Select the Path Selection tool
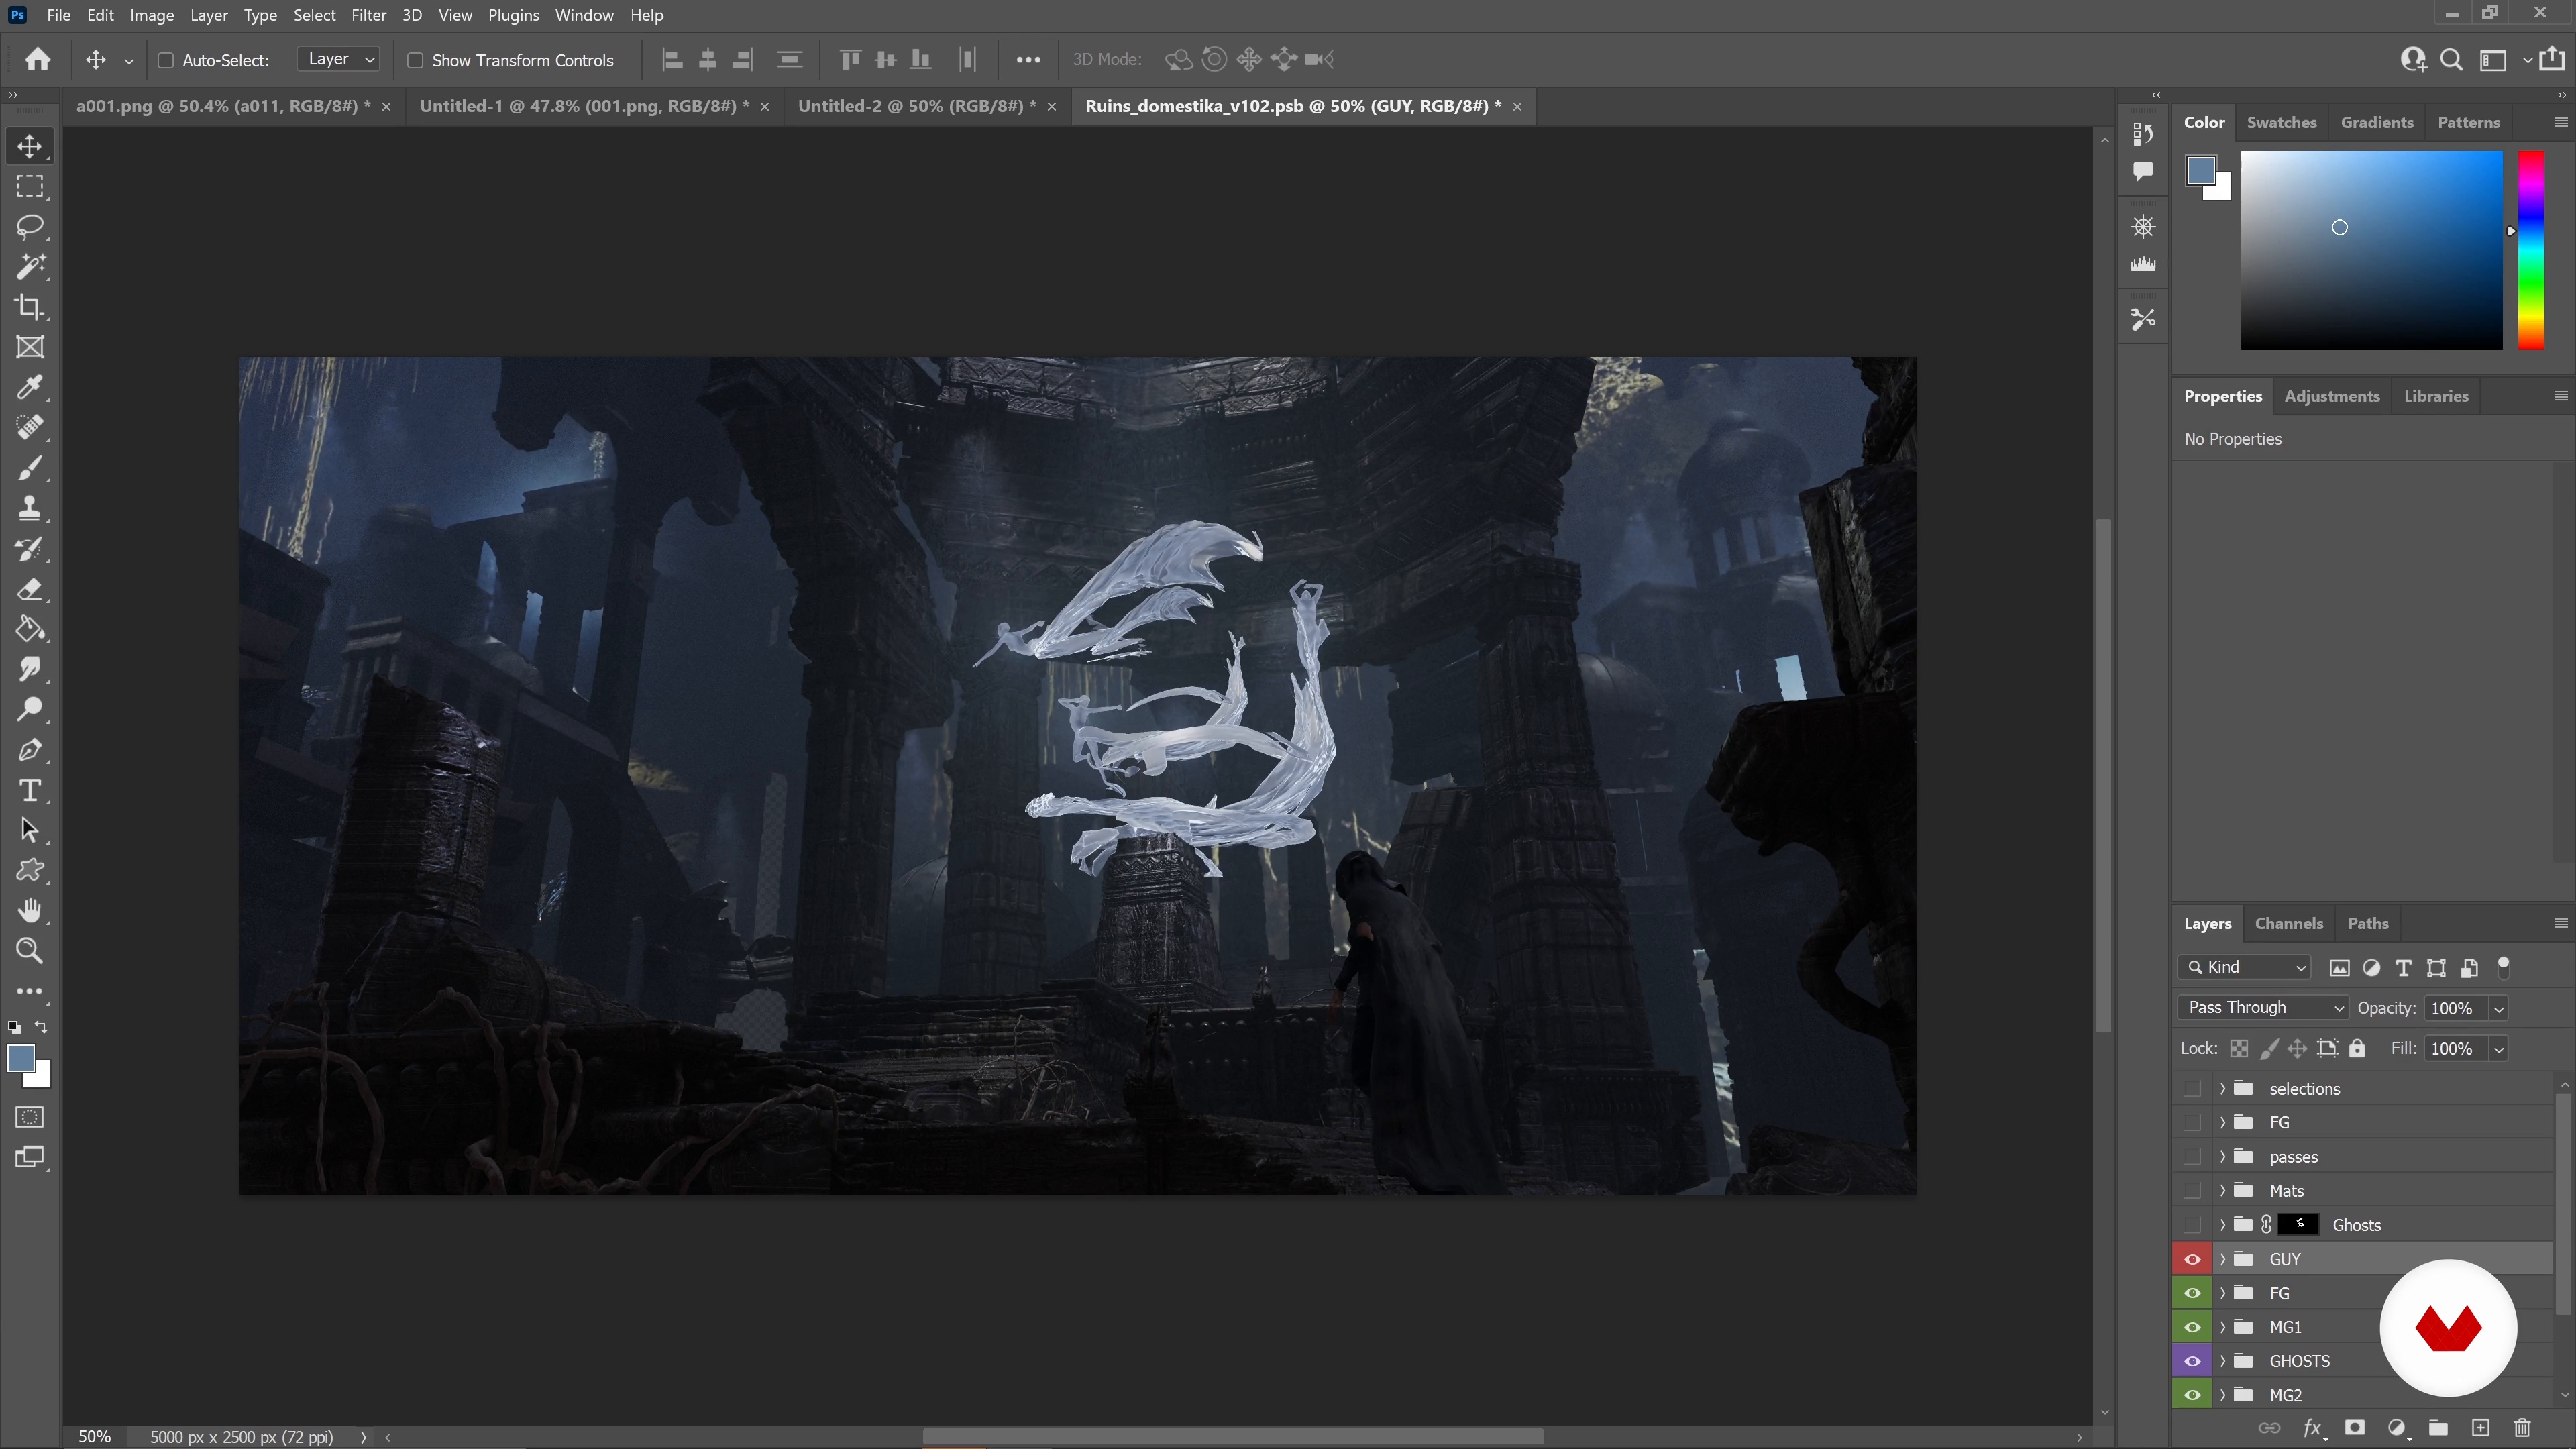Image resolution: width=2576 pixels, height=1449 pixels. (x=30, y=830)
